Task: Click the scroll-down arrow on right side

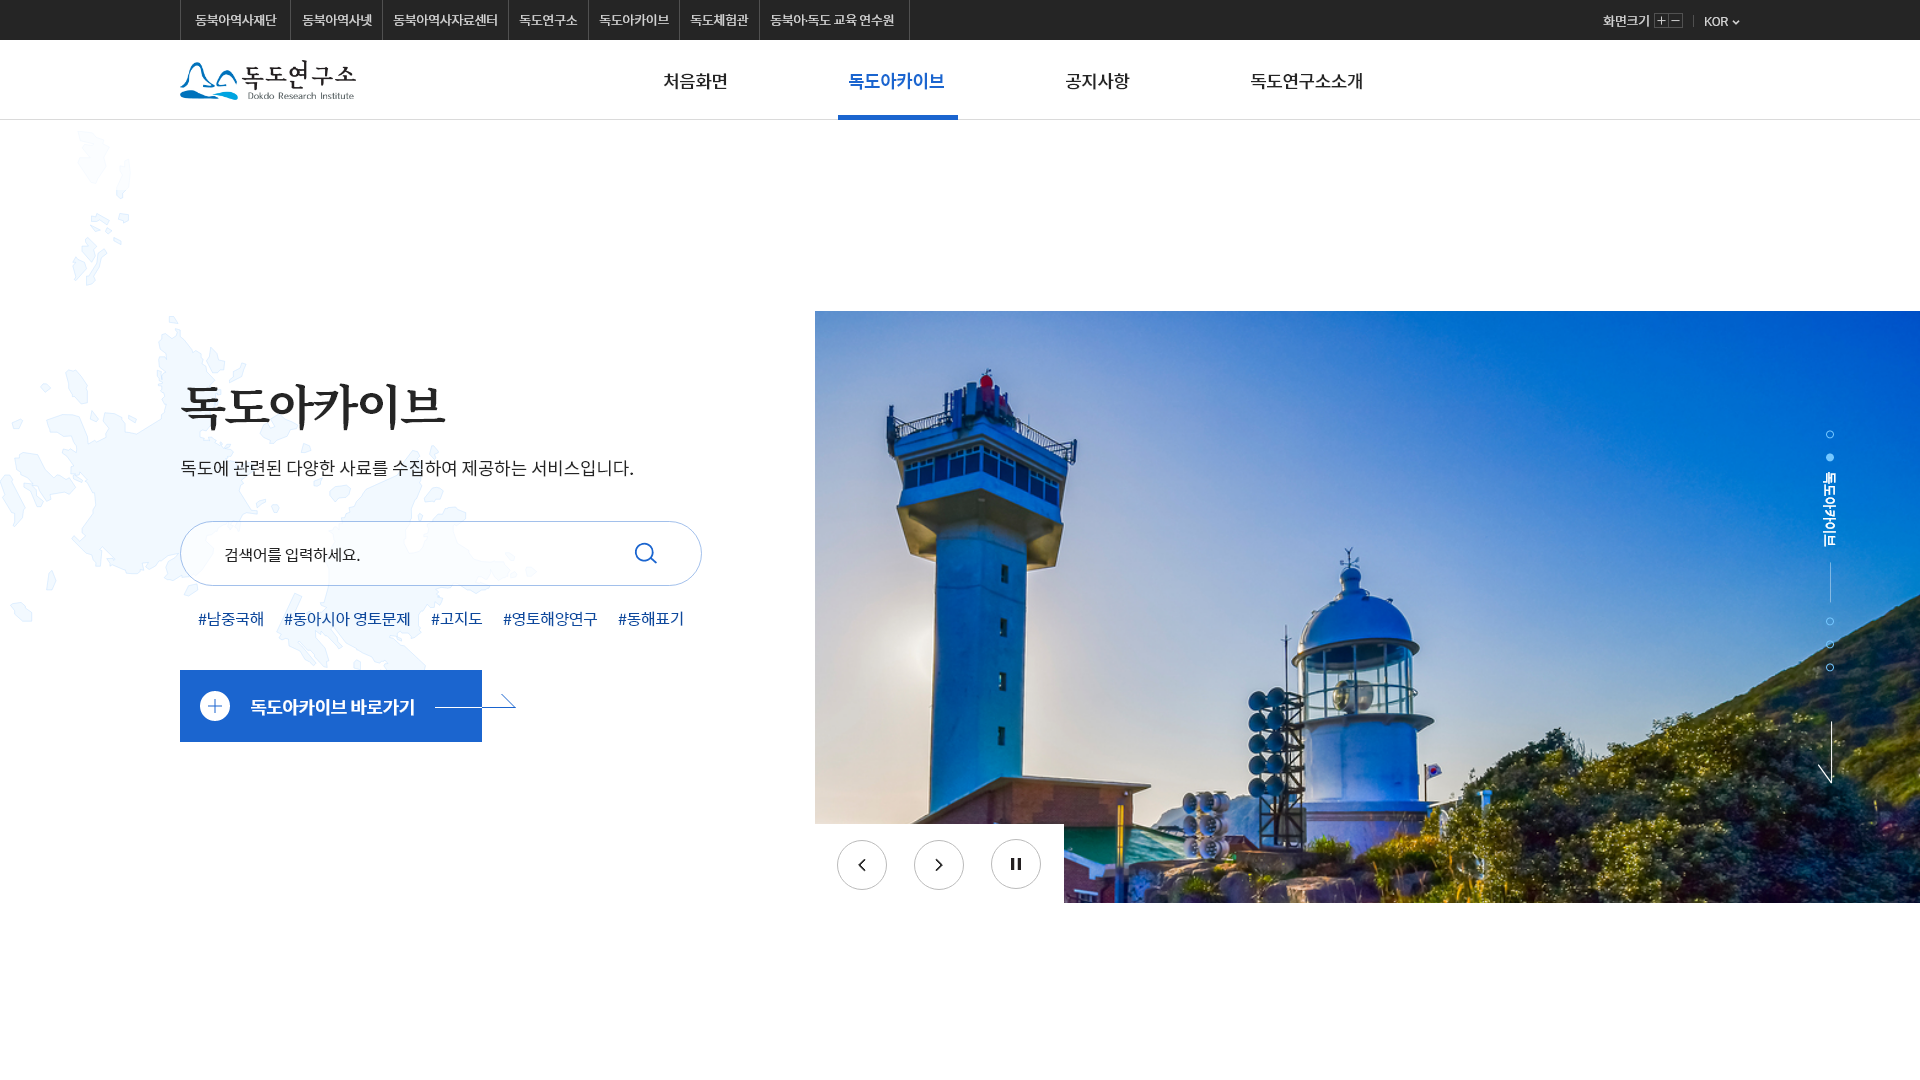Action: point(1828,752)
